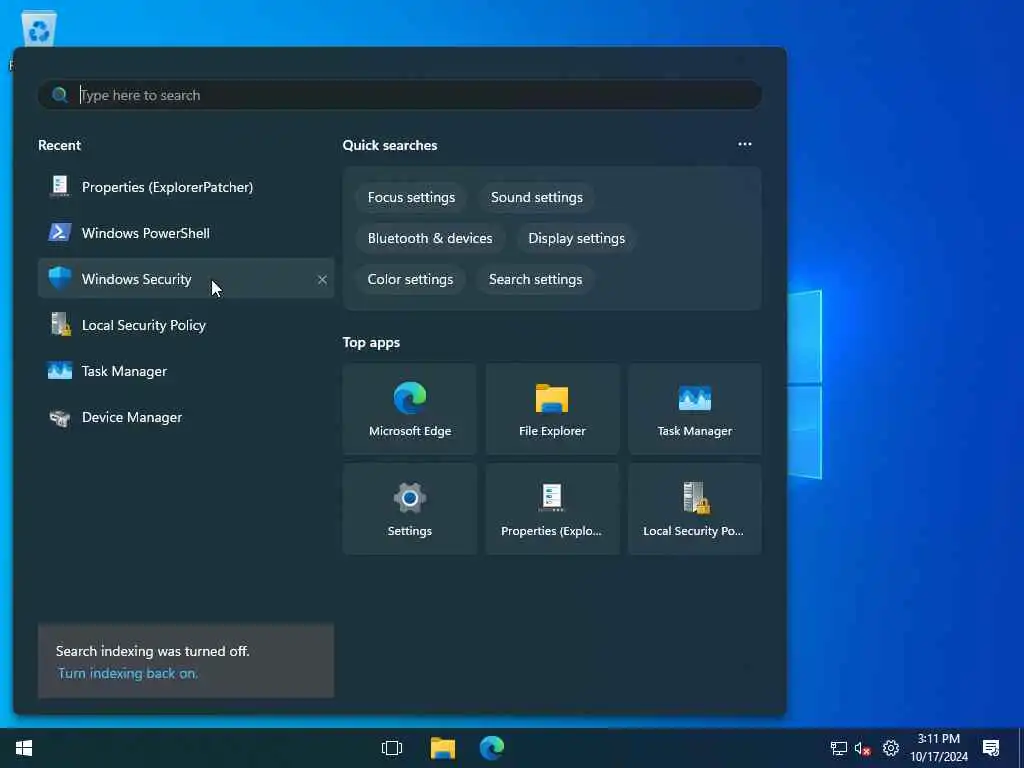This screenshot has height=768, width=1024.
Task: Click the muted volume tray icon
Action: (863, 748)
